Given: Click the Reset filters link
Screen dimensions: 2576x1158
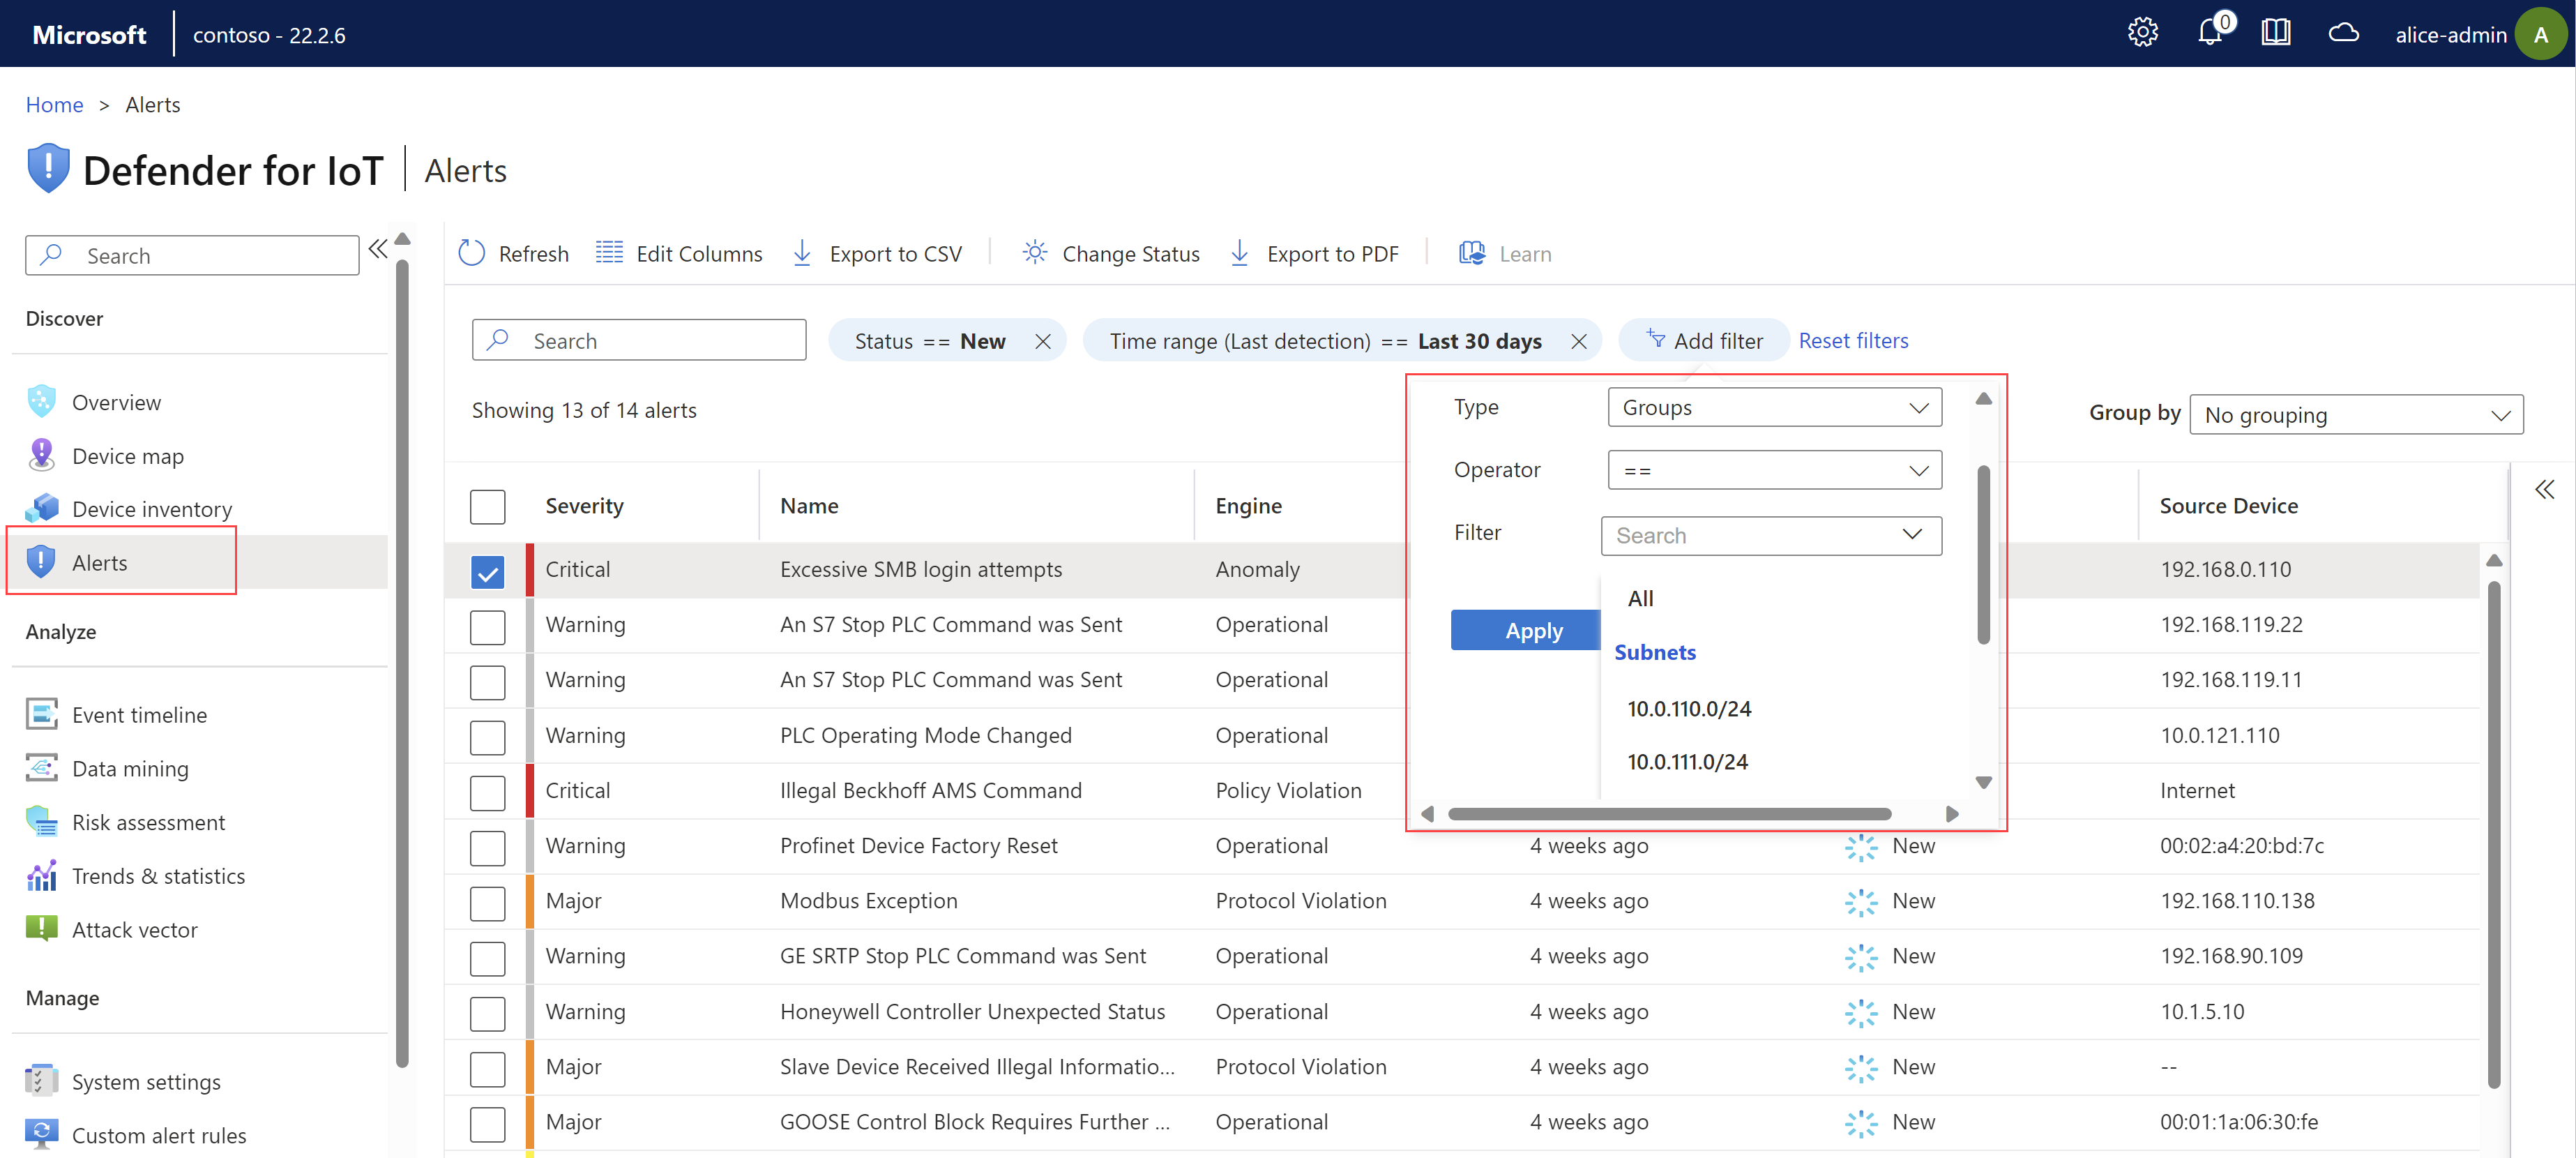Looking at the screenshot, I should point(1854,340).
